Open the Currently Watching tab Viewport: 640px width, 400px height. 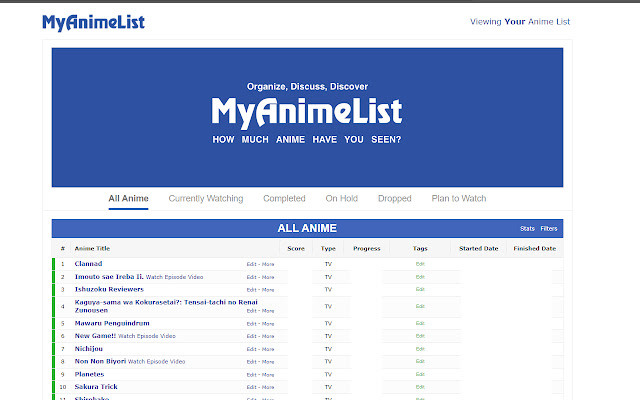(206, 199)
